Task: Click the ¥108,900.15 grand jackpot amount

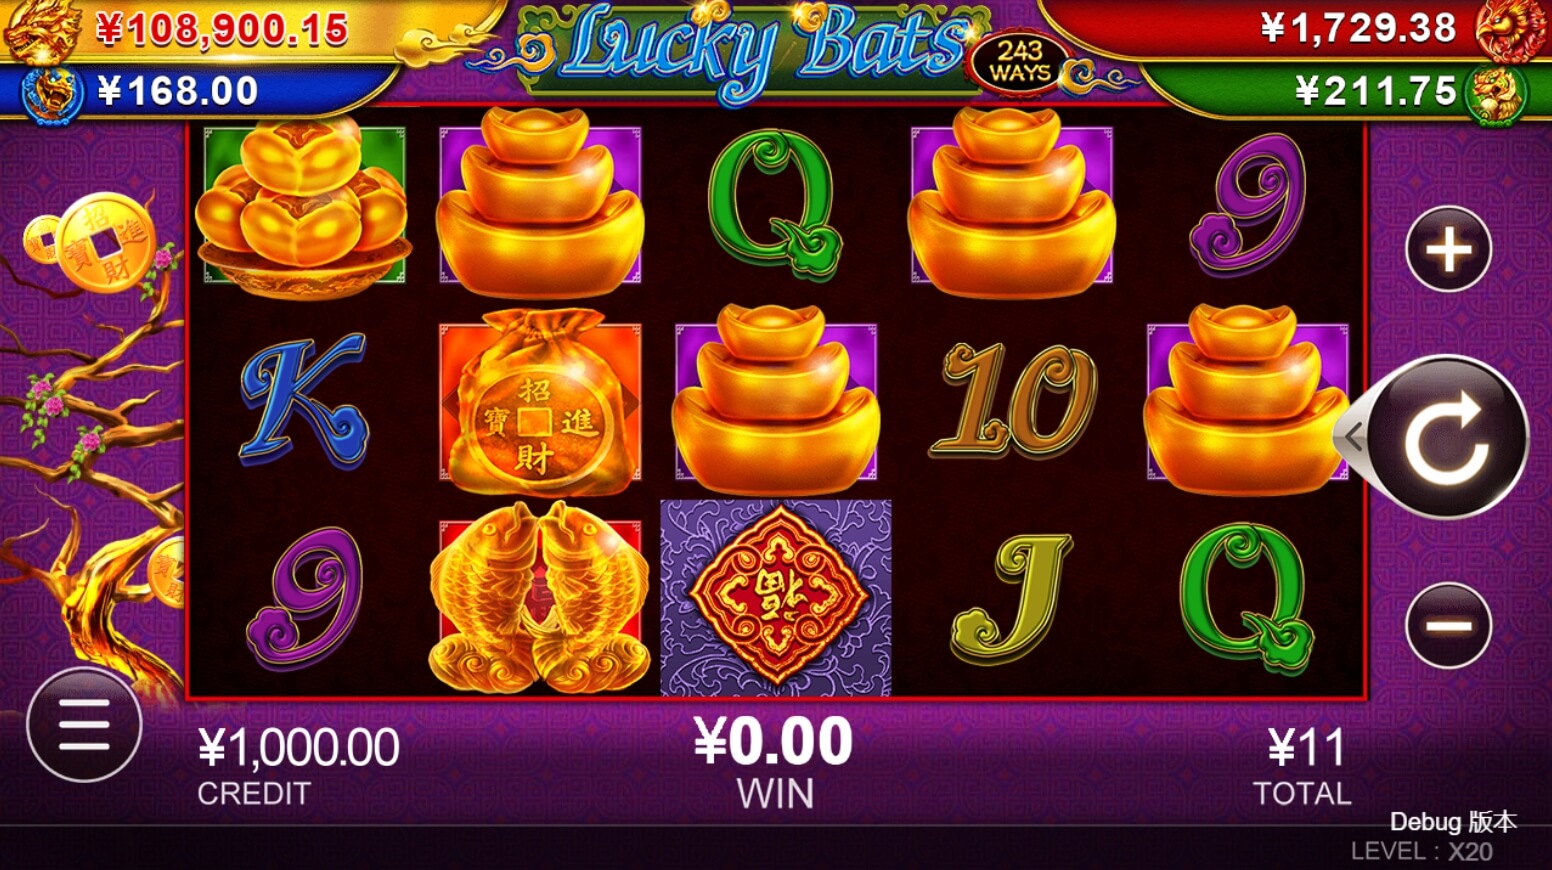Action: pos(222,29)
